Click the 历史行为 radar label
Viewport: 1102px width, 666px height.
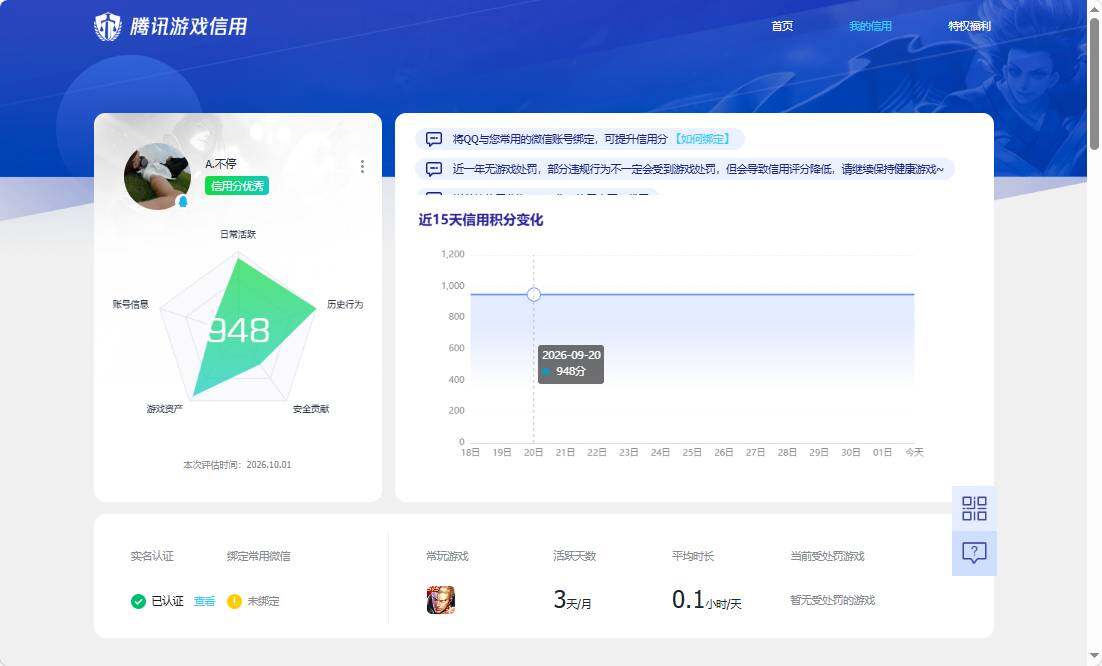(x=345, y=304)
